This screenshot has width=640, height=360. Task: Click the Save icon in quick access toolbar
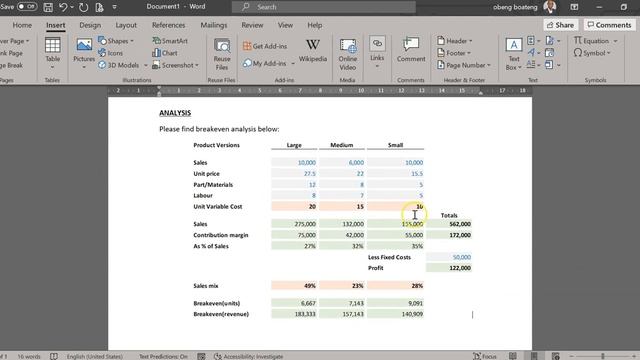[x=48, y=7]
